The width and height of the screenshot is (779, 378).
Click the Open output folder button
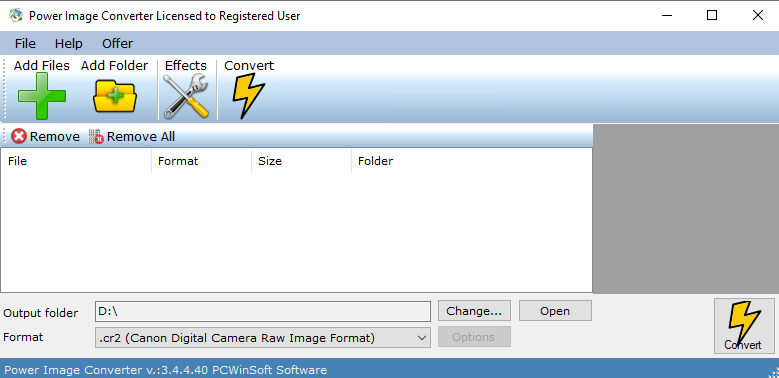point(555,311)
